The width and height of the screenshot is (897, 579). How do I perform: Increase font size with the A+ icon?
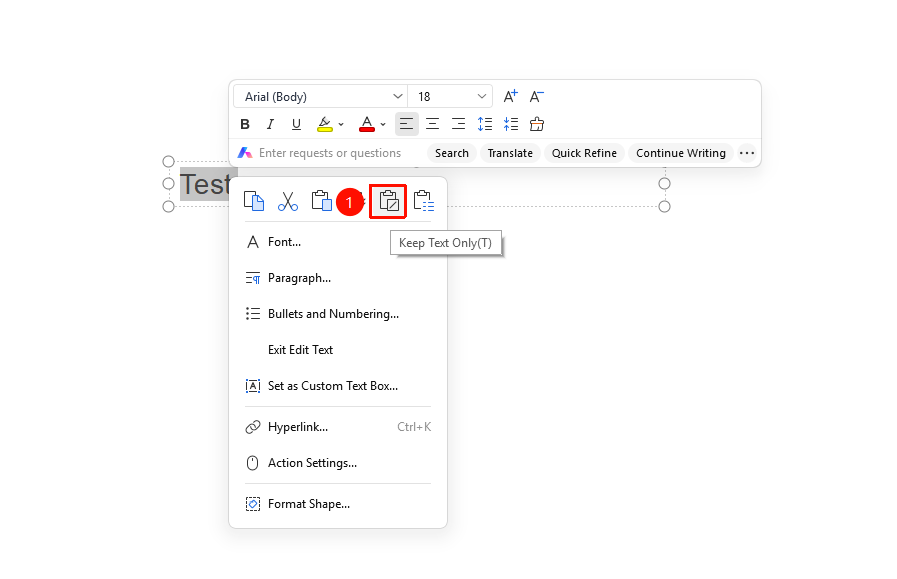(510, 96)
